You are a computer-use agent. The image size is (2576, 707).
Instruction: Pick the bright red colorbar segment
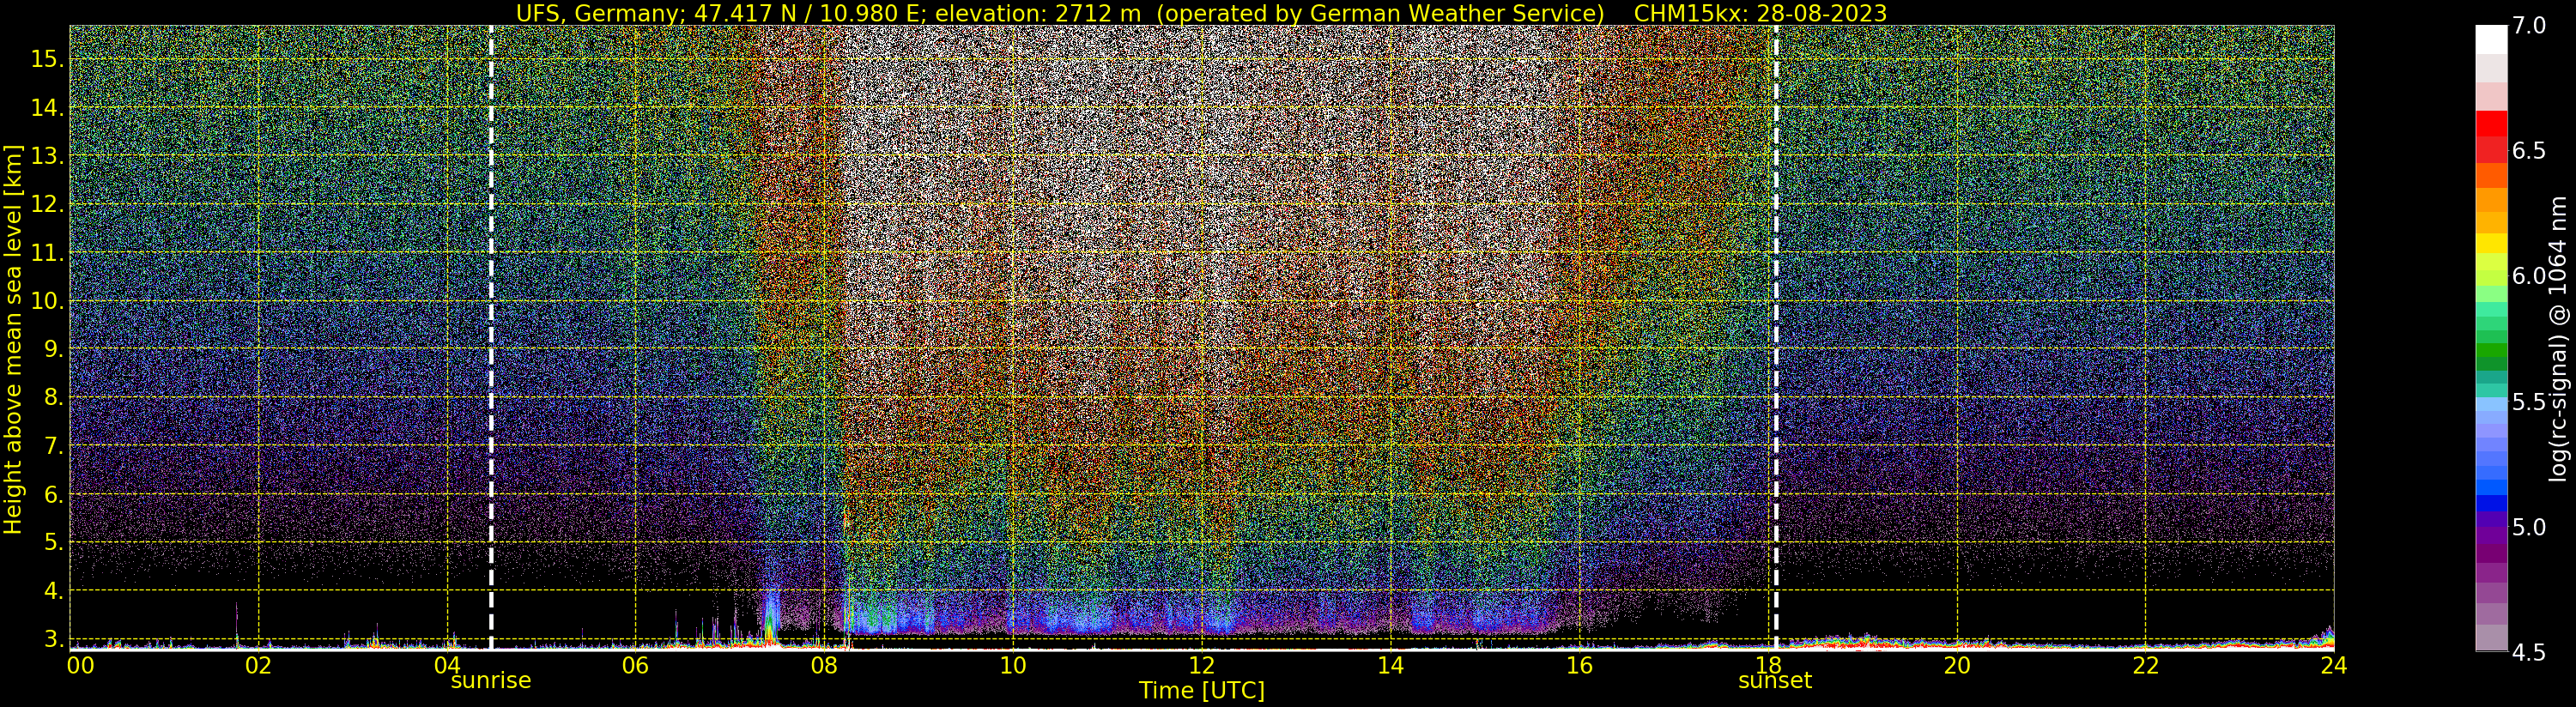coord(2491,124)
